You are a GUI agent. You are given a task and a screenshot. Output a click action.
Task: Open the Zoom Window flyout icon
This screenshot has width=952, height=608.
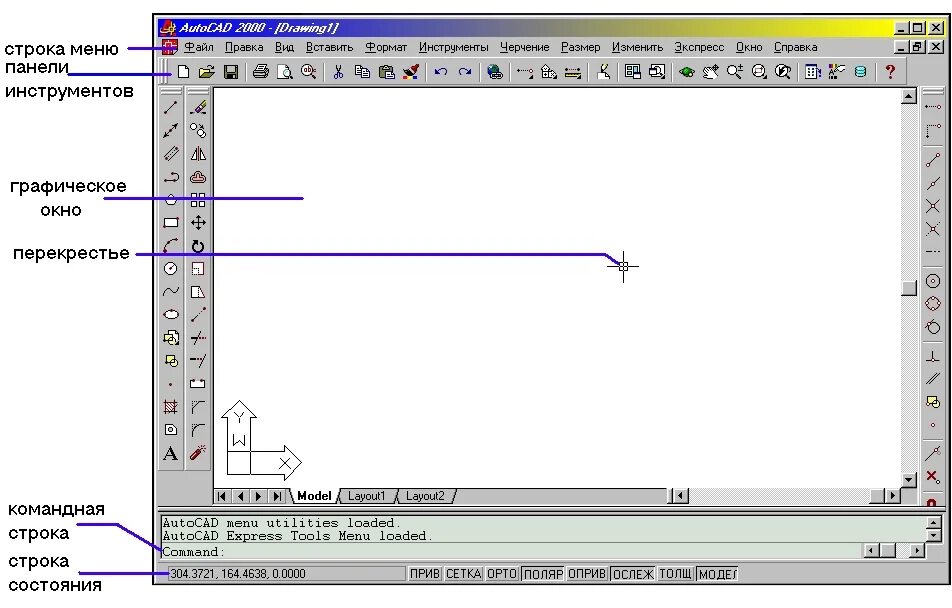[759, 72]
